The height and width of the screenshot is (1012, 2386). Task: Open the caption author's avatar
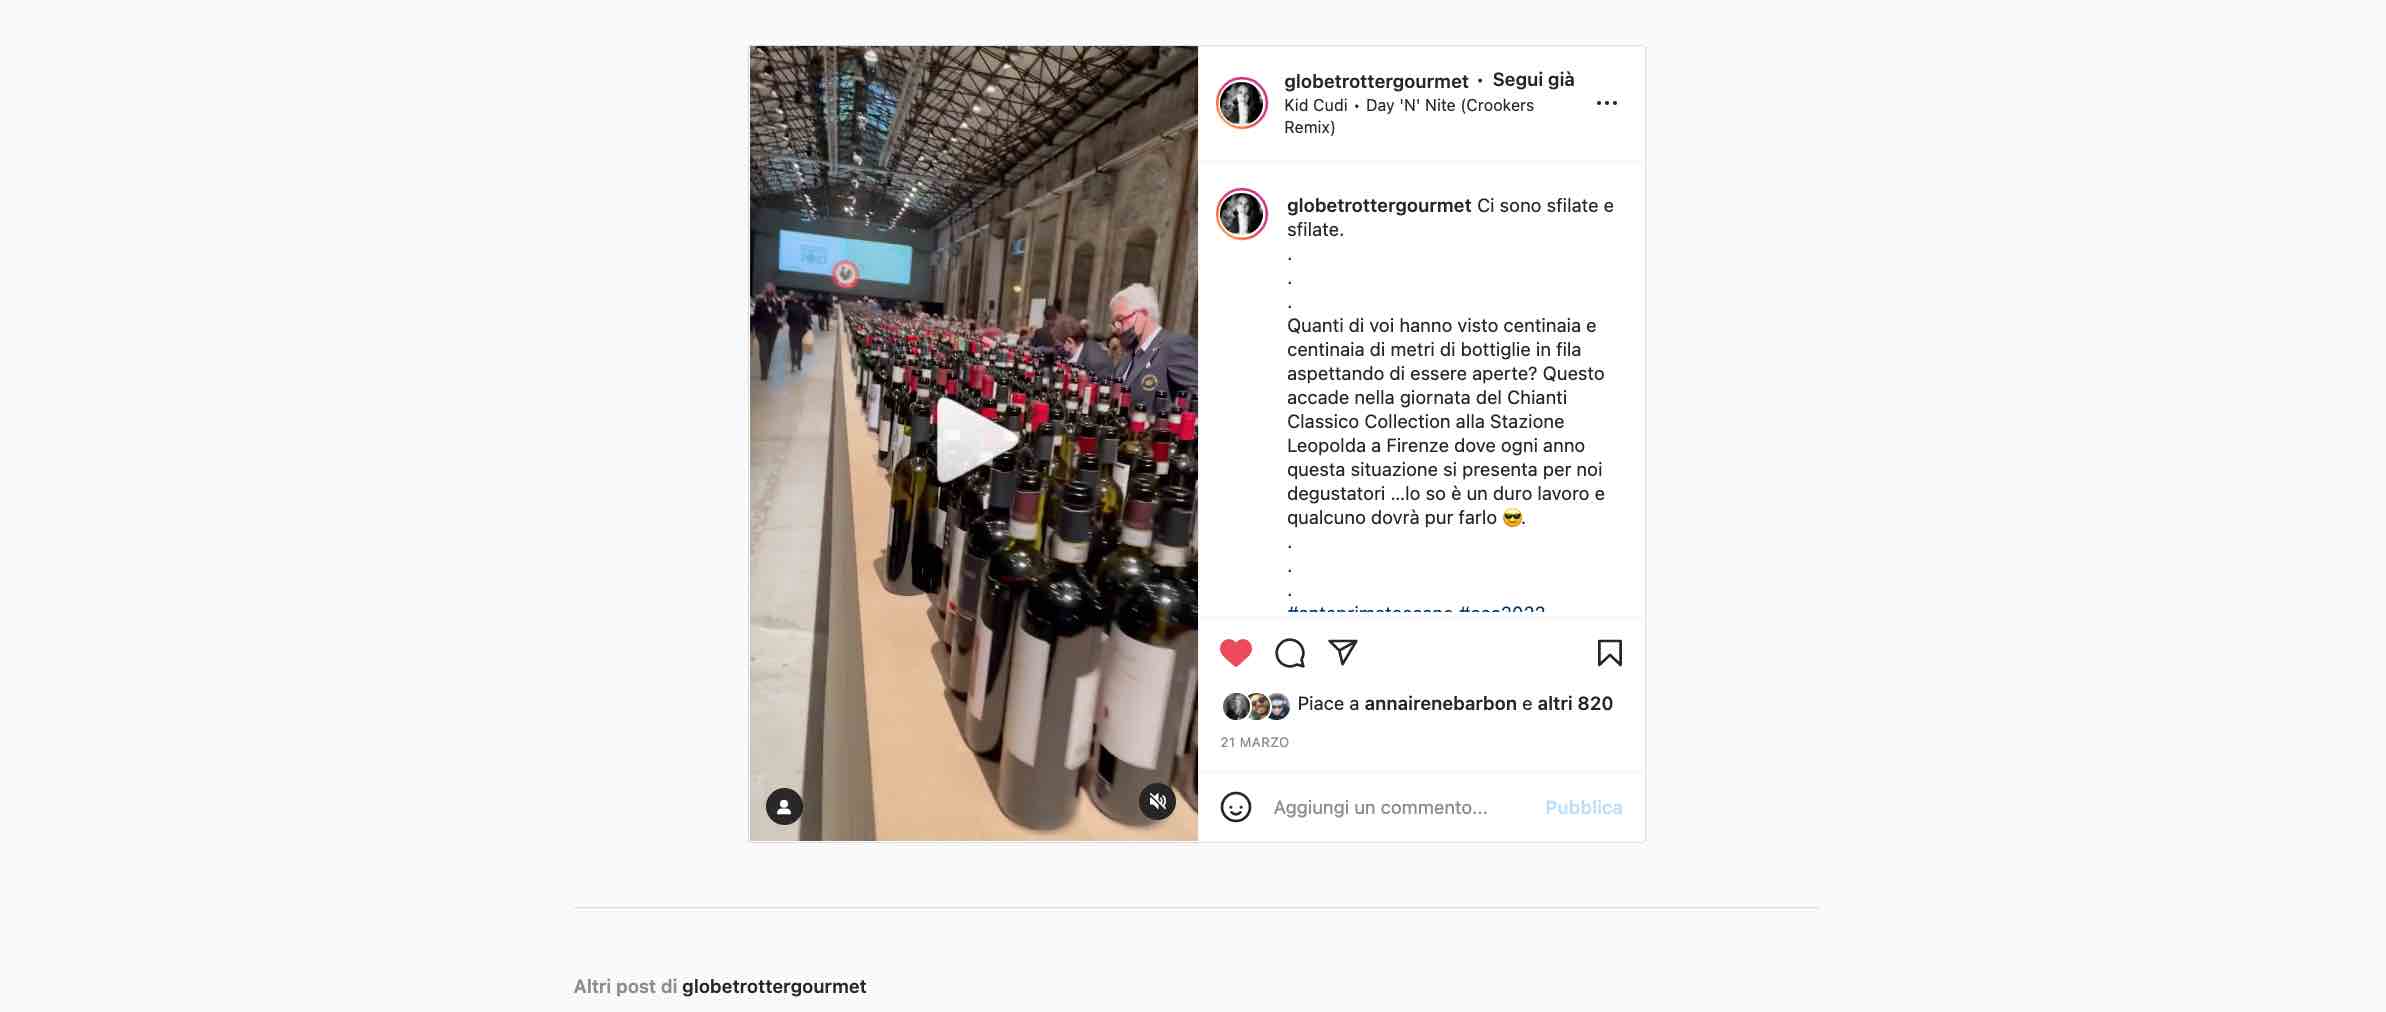(x=1242, y=214)
